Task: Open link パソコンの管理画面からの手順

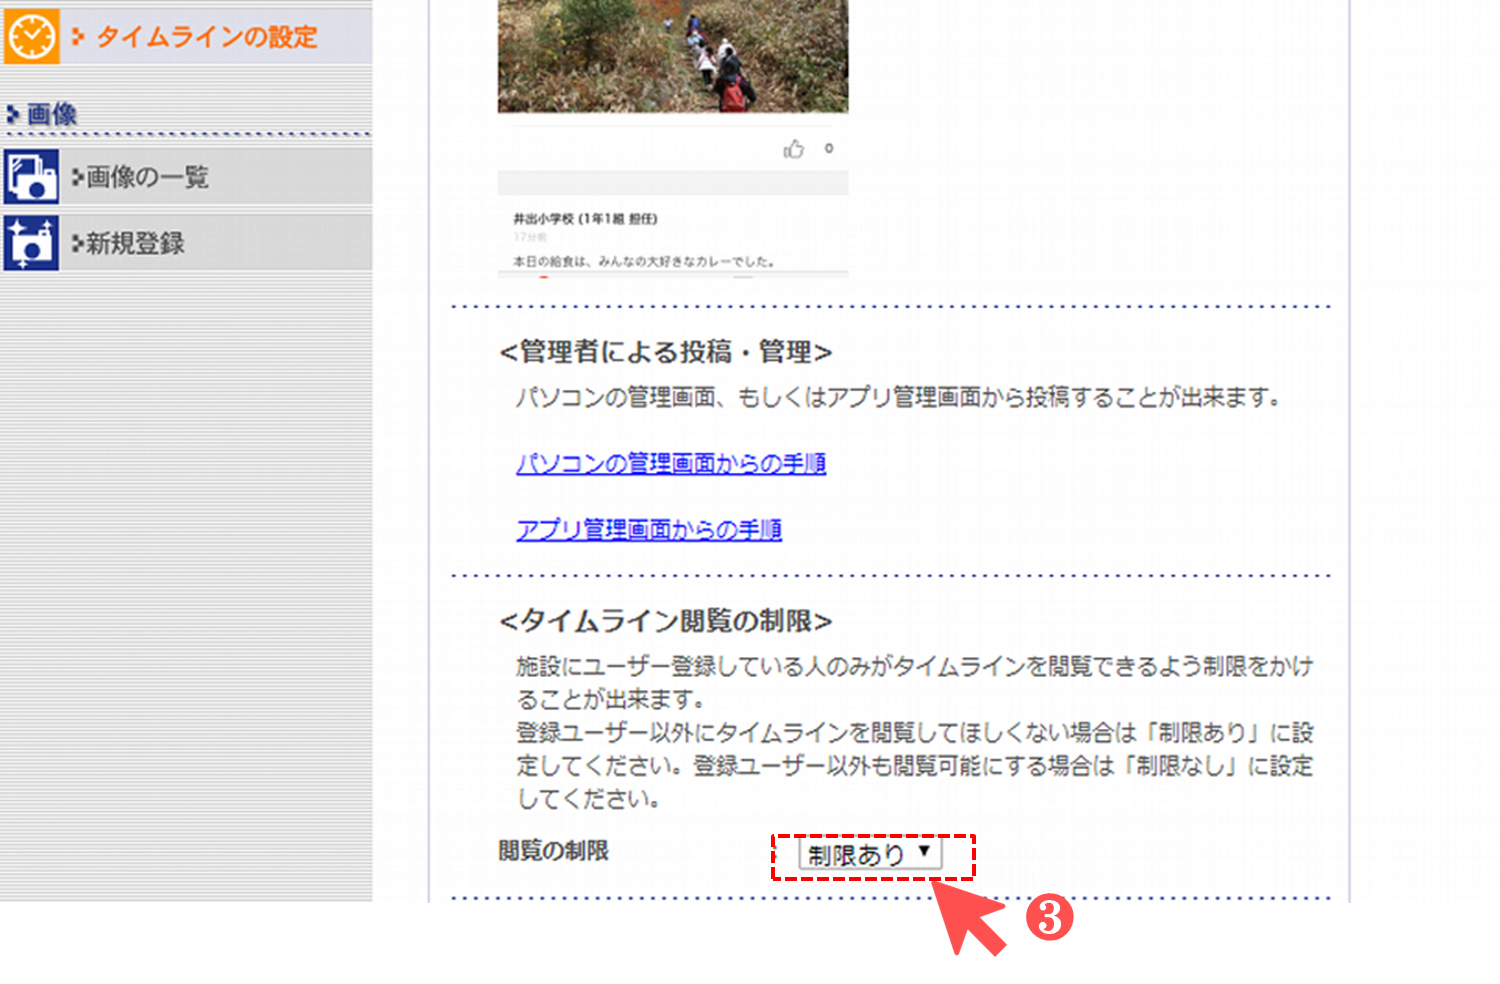Action: (x=670, y=463)
